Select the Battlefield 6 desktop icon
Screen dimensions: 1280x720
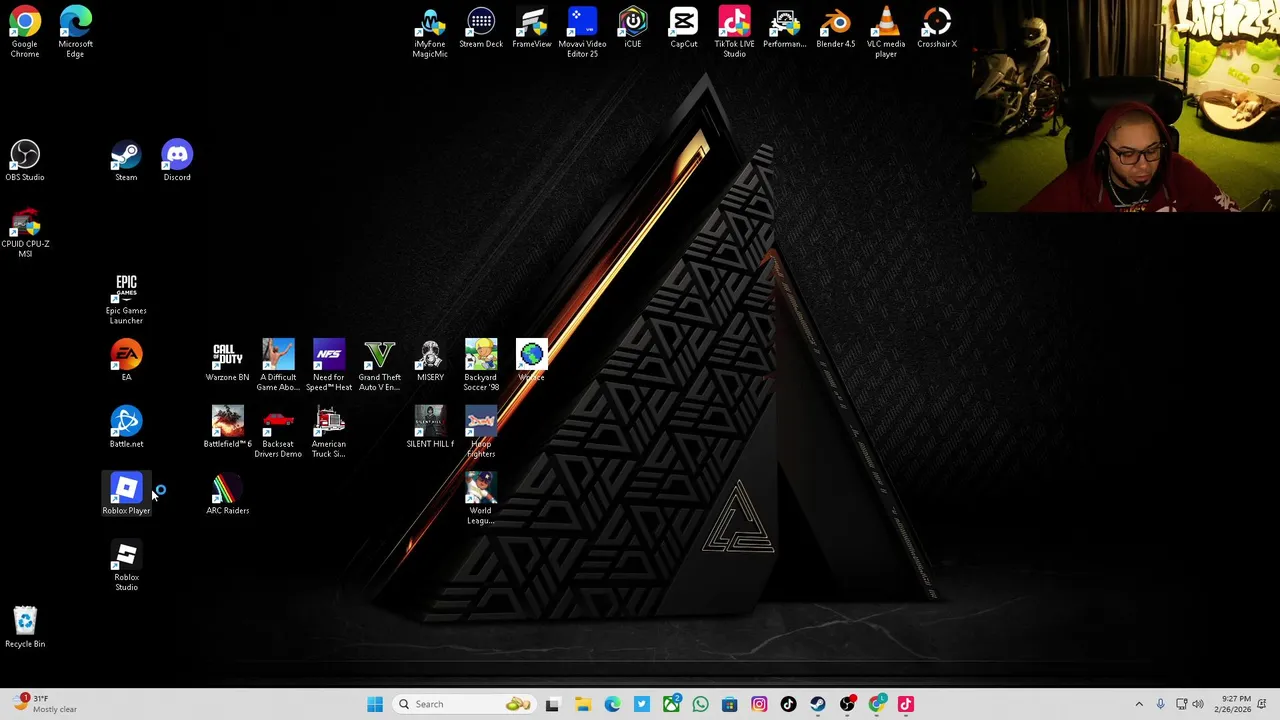coord(227,427)
